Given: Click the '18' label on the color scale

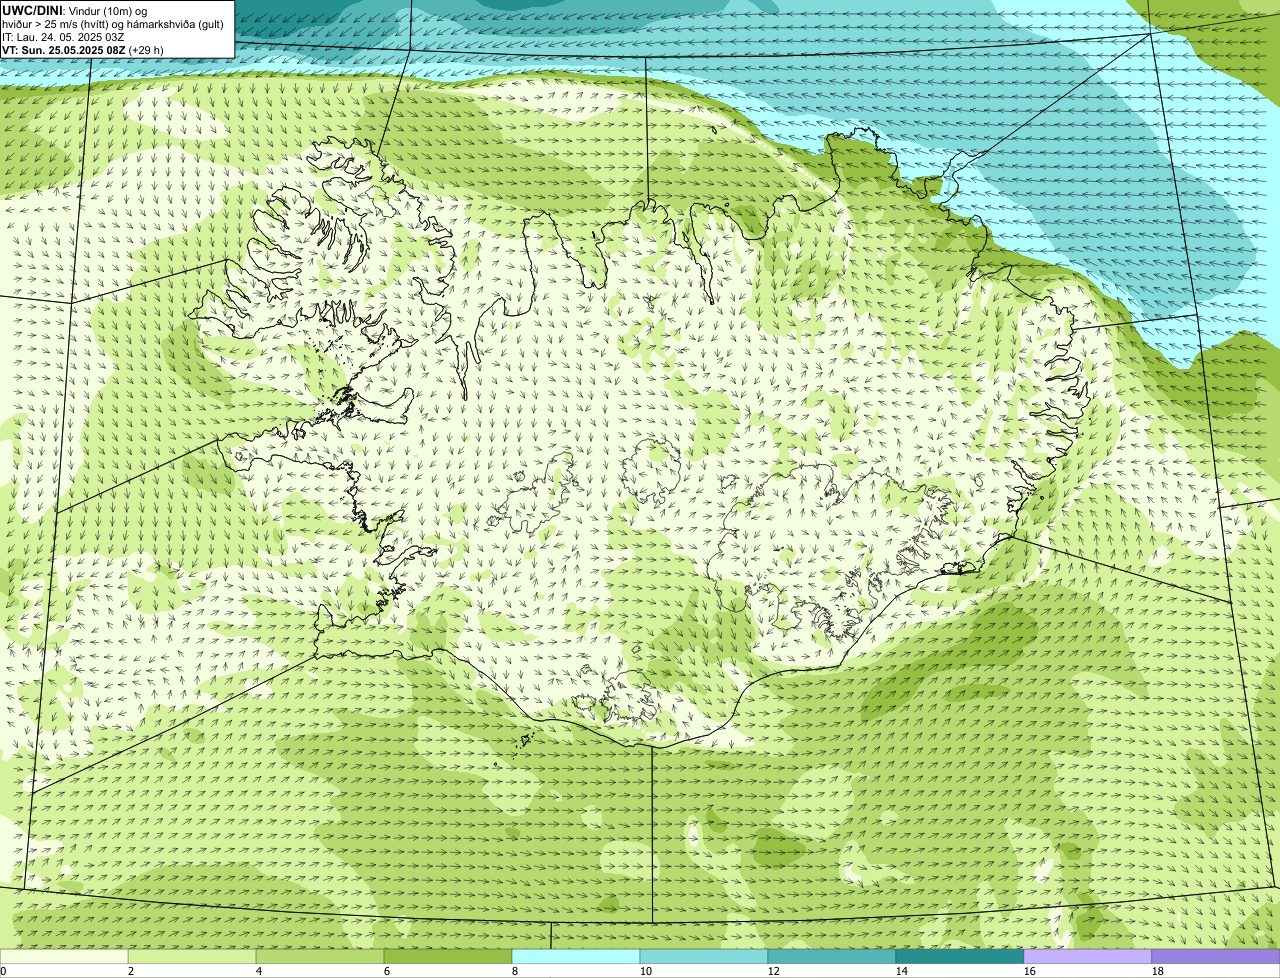Looking at the screenshot, I should point(1158,971).
